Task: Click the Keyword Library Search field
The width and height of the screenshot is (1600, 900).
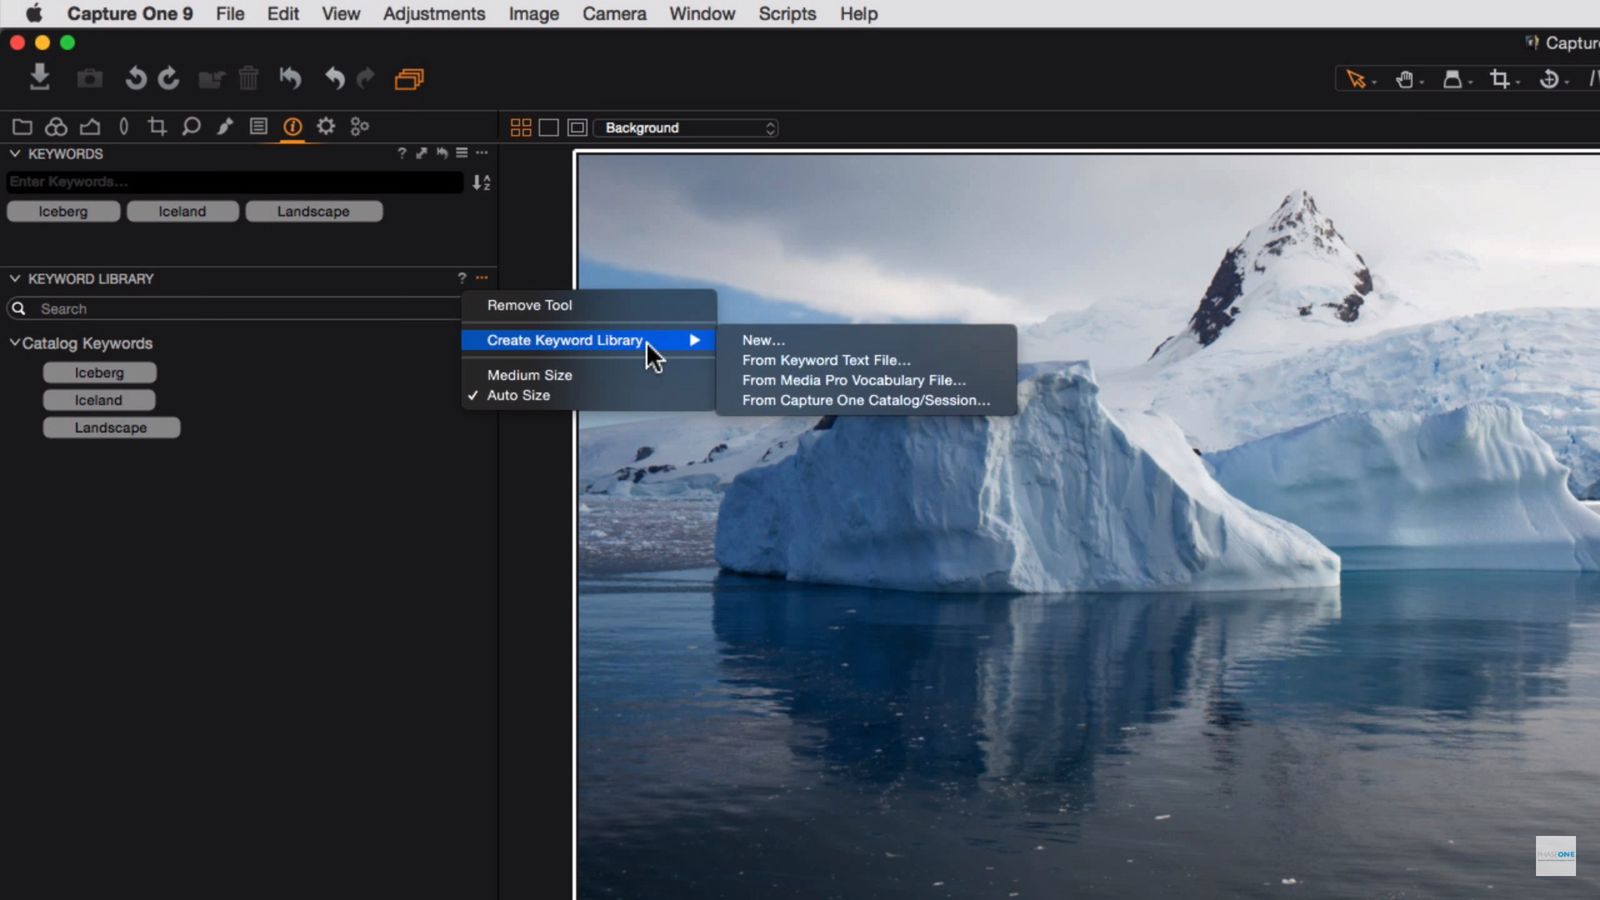Action: tap(234, 309)
